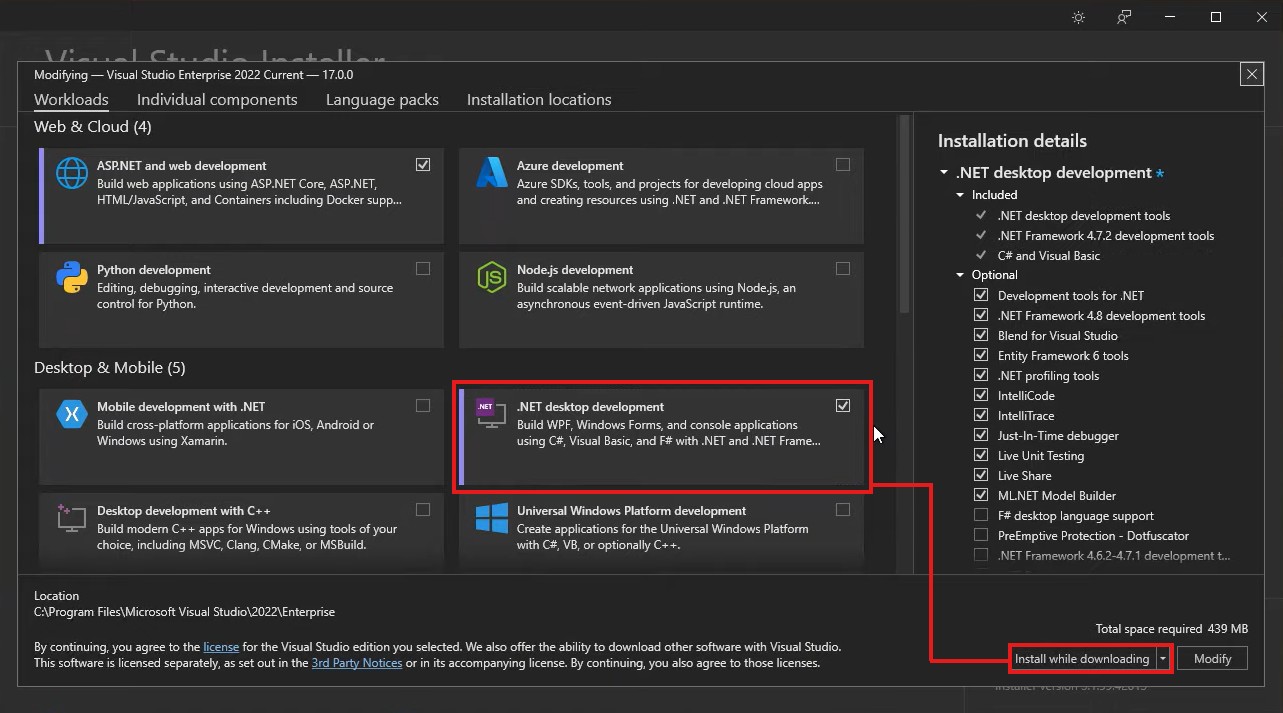Check Desktop development with C++ box

tap(423, 509)
